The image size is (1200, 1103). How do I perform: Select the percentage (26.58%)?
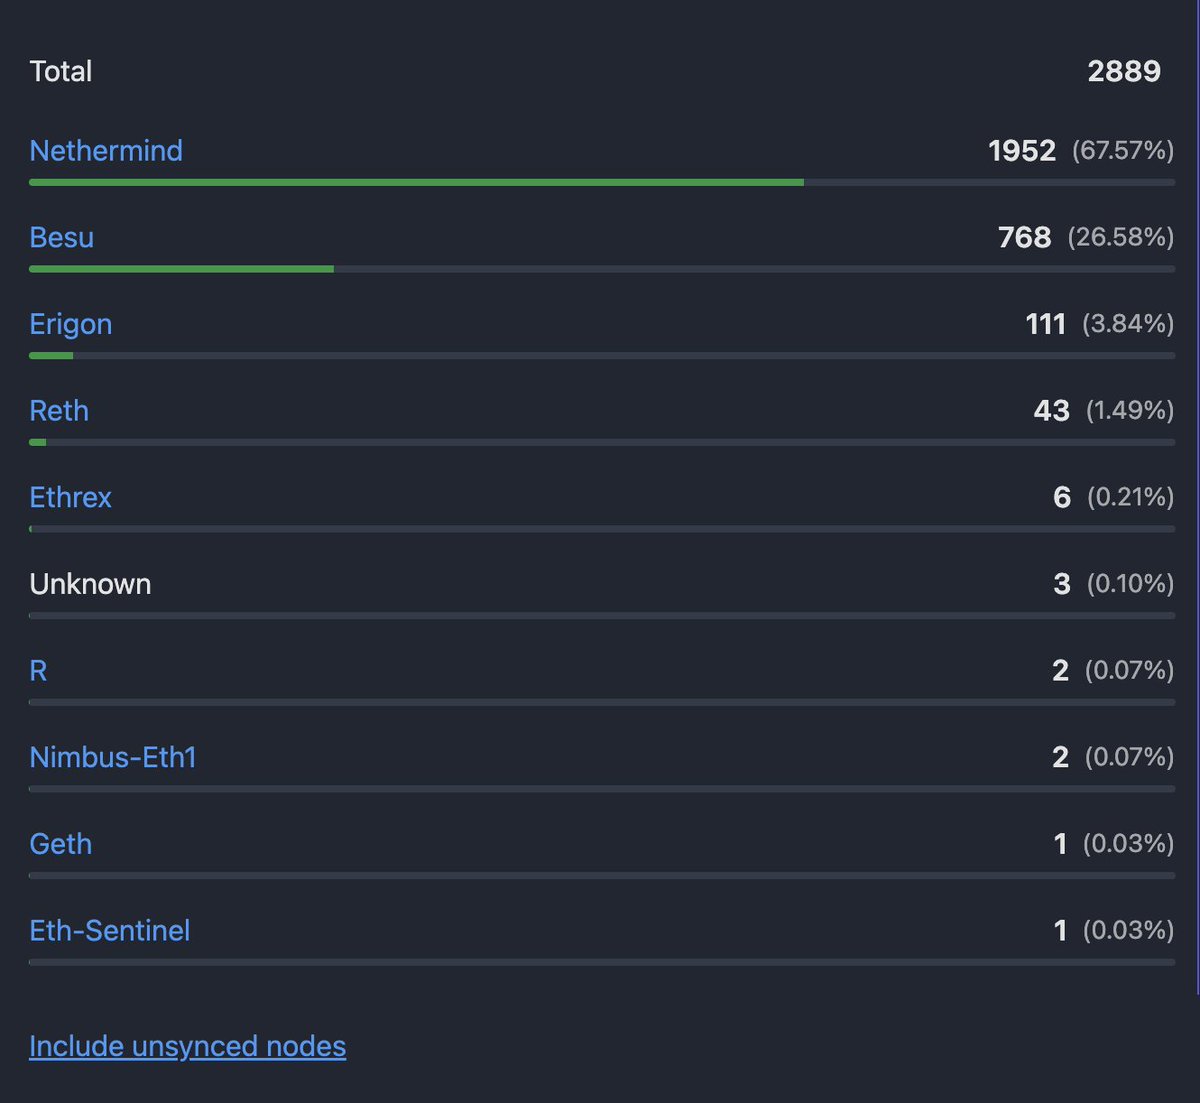pyautogui.click(x=1121, y=238)
